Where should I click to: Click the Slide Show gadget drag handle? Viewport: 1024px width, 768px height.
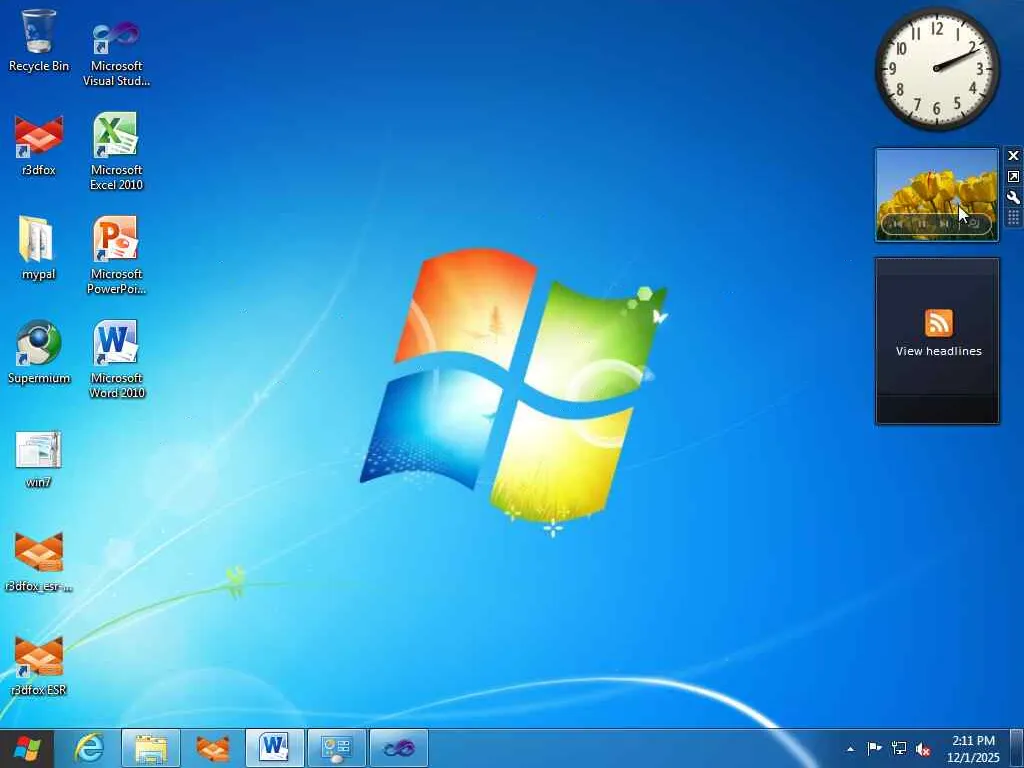click(x=1013, y=218)
